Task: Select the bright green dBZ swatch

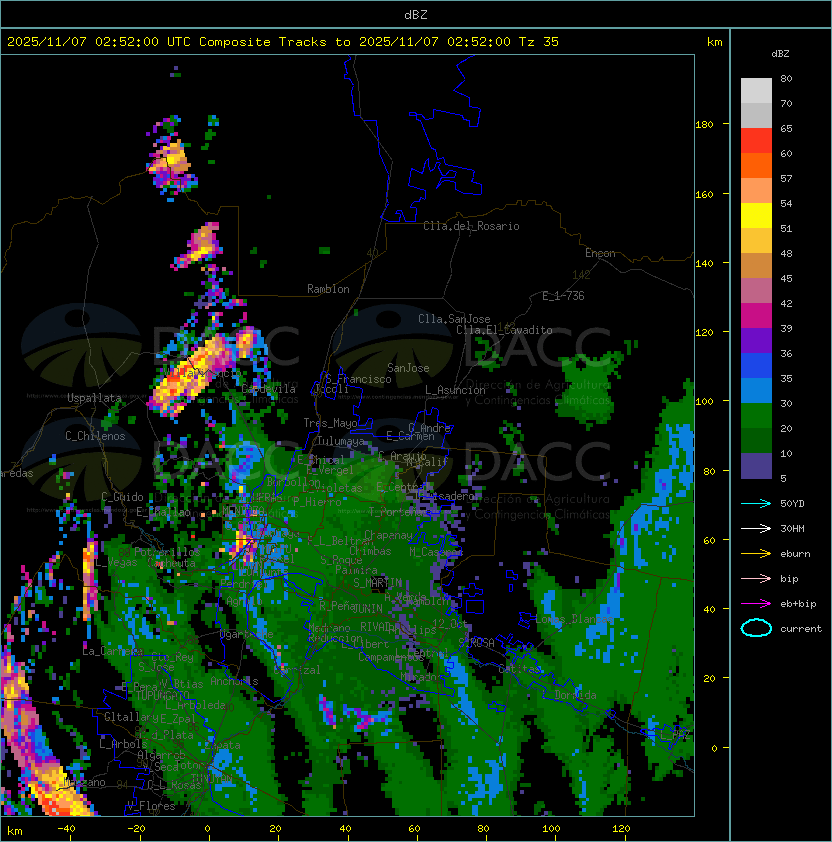Action: pos(756,416)
